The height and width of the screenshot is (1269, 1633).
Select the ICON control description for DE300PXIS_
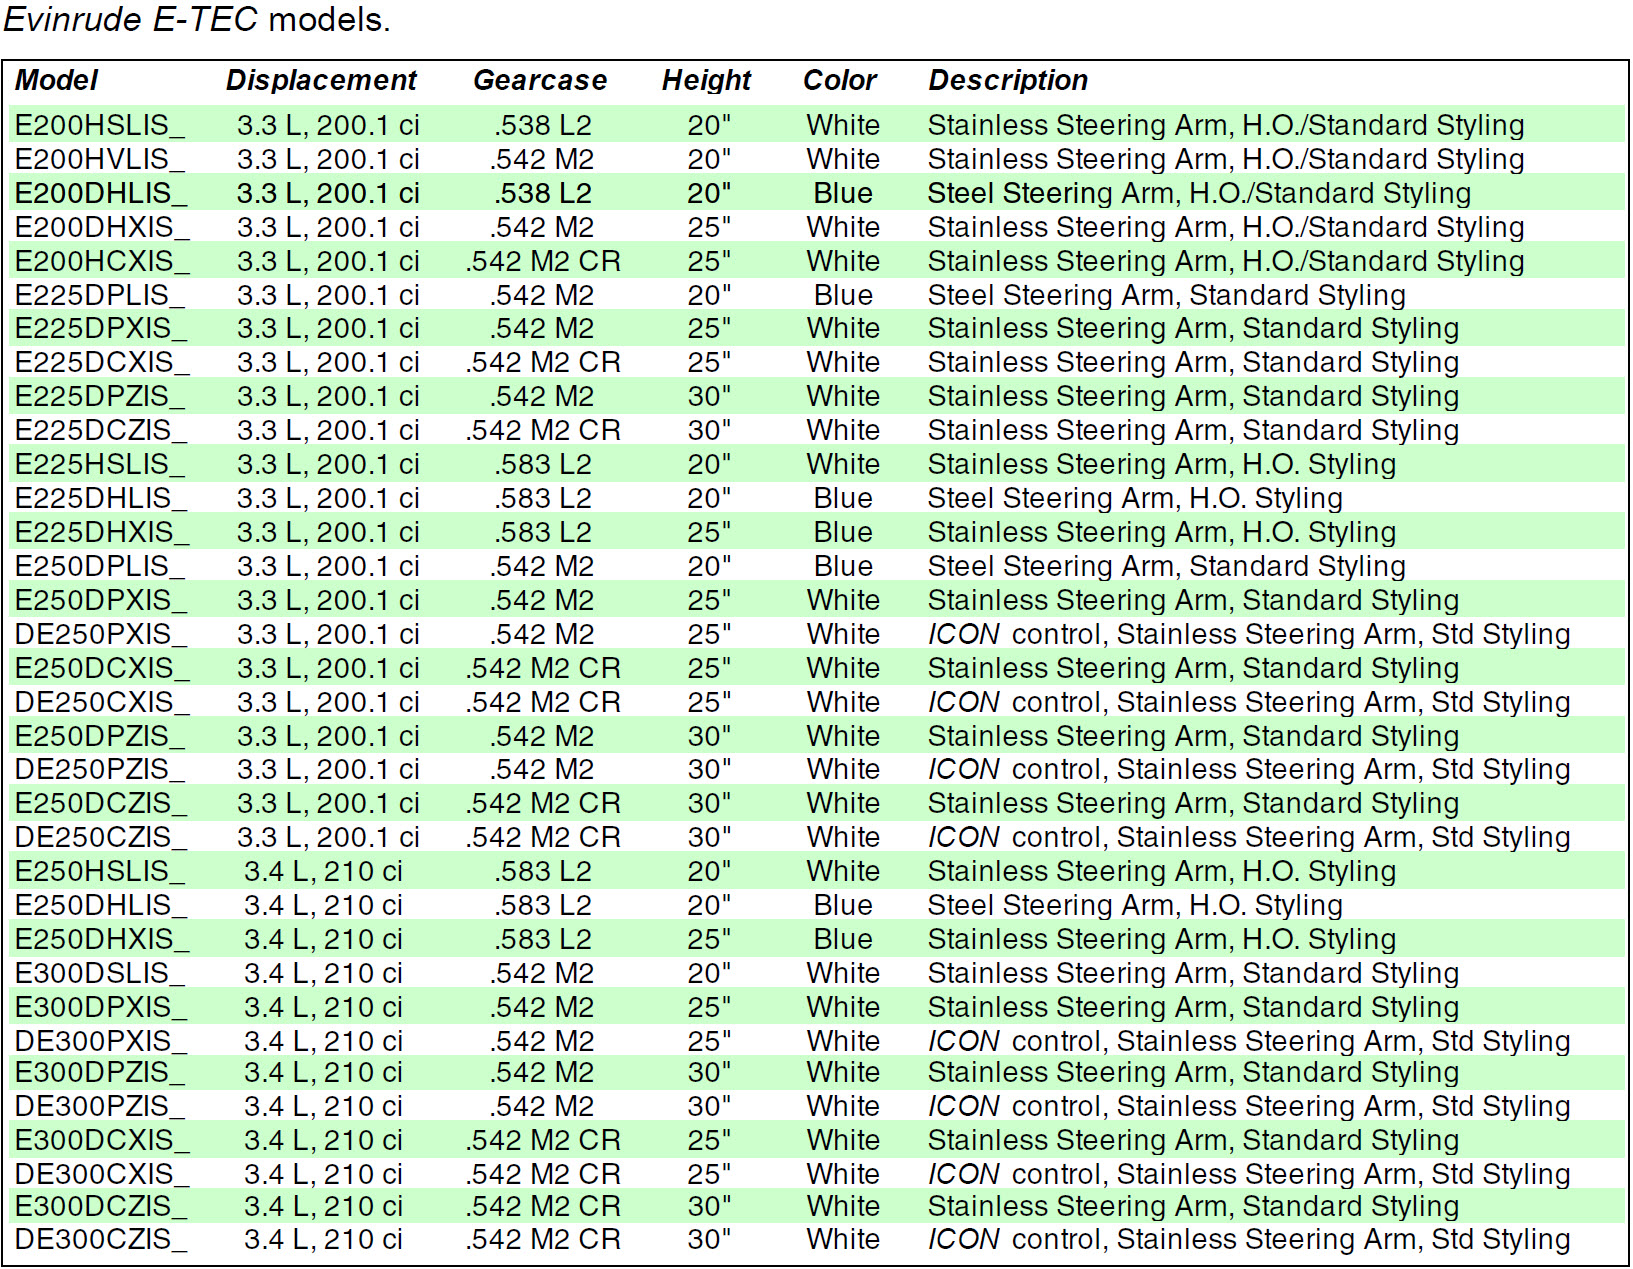pyautogui.click(x=1249, y=1041)
